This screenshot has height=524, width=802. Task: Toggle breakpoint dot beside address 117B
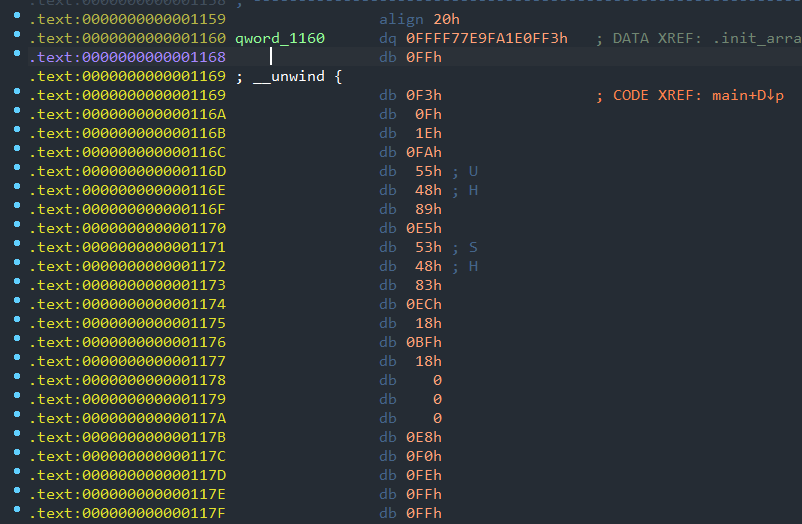pyautogui.click(x=17, y=435)
